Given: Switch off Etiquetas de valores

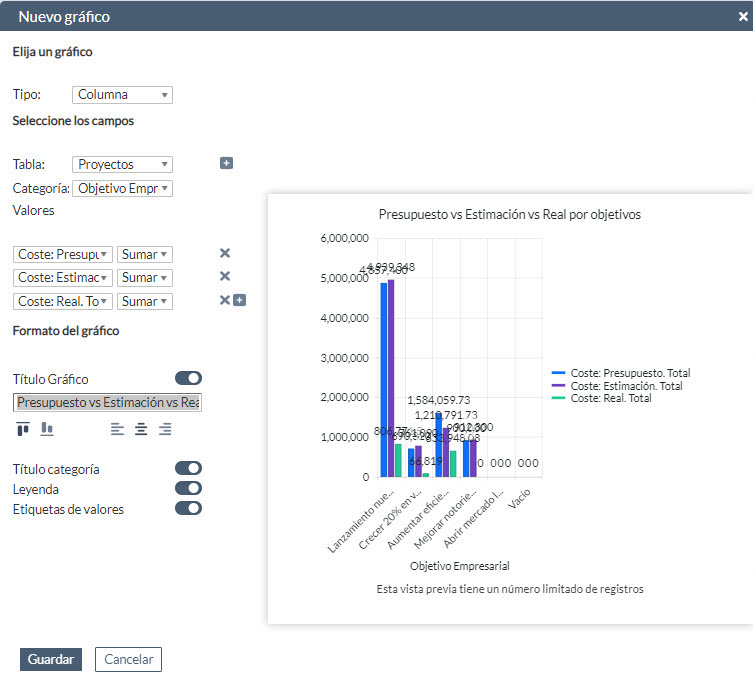Looking at the screenshot, I should (188, 508).
